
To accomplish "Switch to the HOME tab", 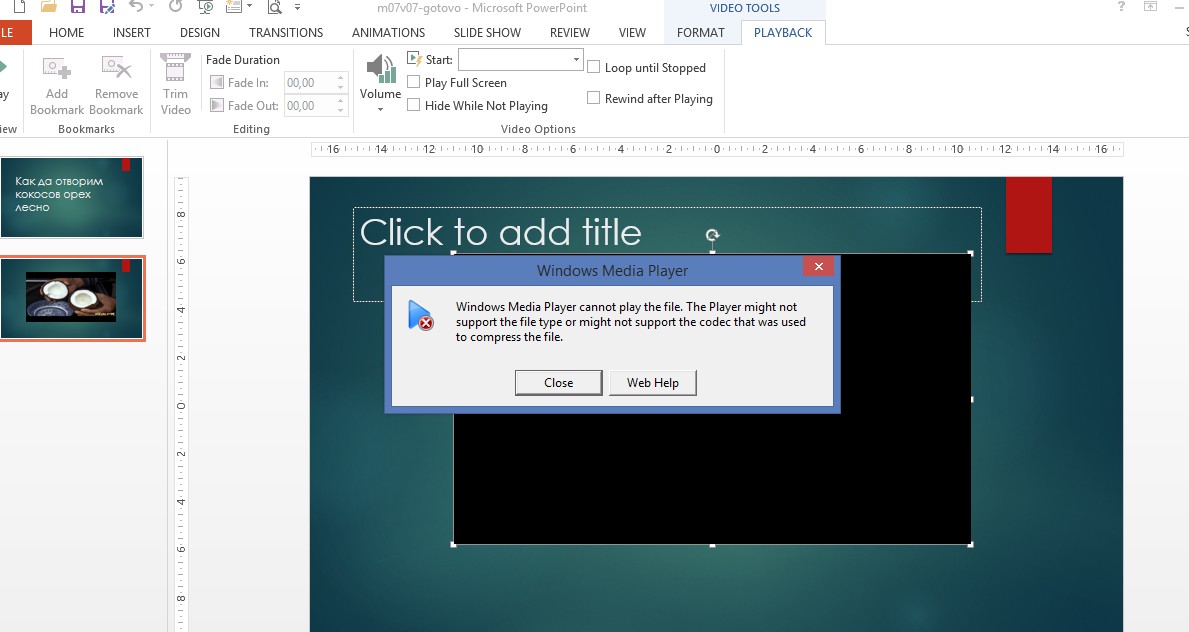I will point(67,33).
